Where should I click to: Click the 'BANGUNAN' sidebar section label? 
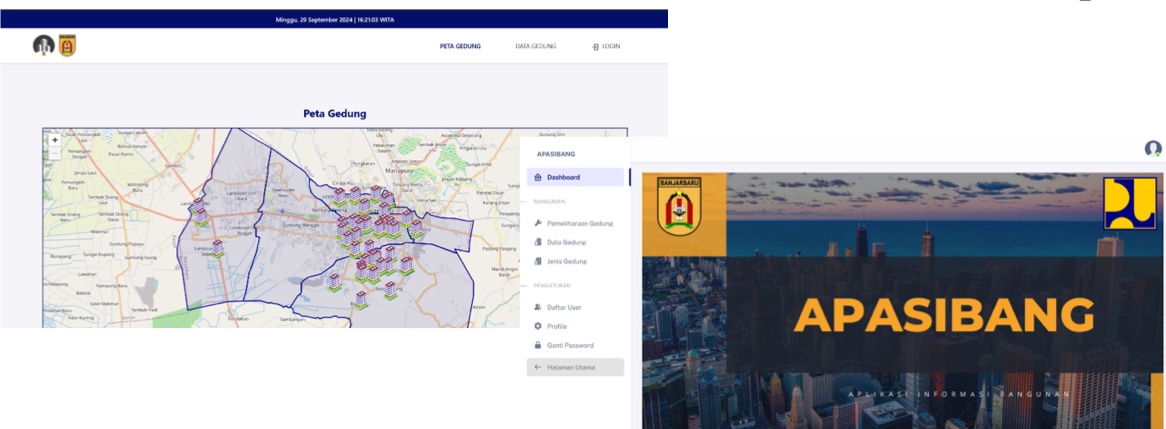(x=550, y=201)
